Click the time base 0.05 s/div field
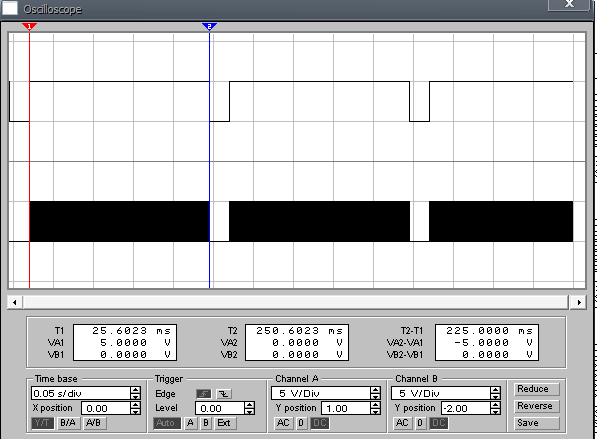This screenshot has height=439, width=597. 81,393
